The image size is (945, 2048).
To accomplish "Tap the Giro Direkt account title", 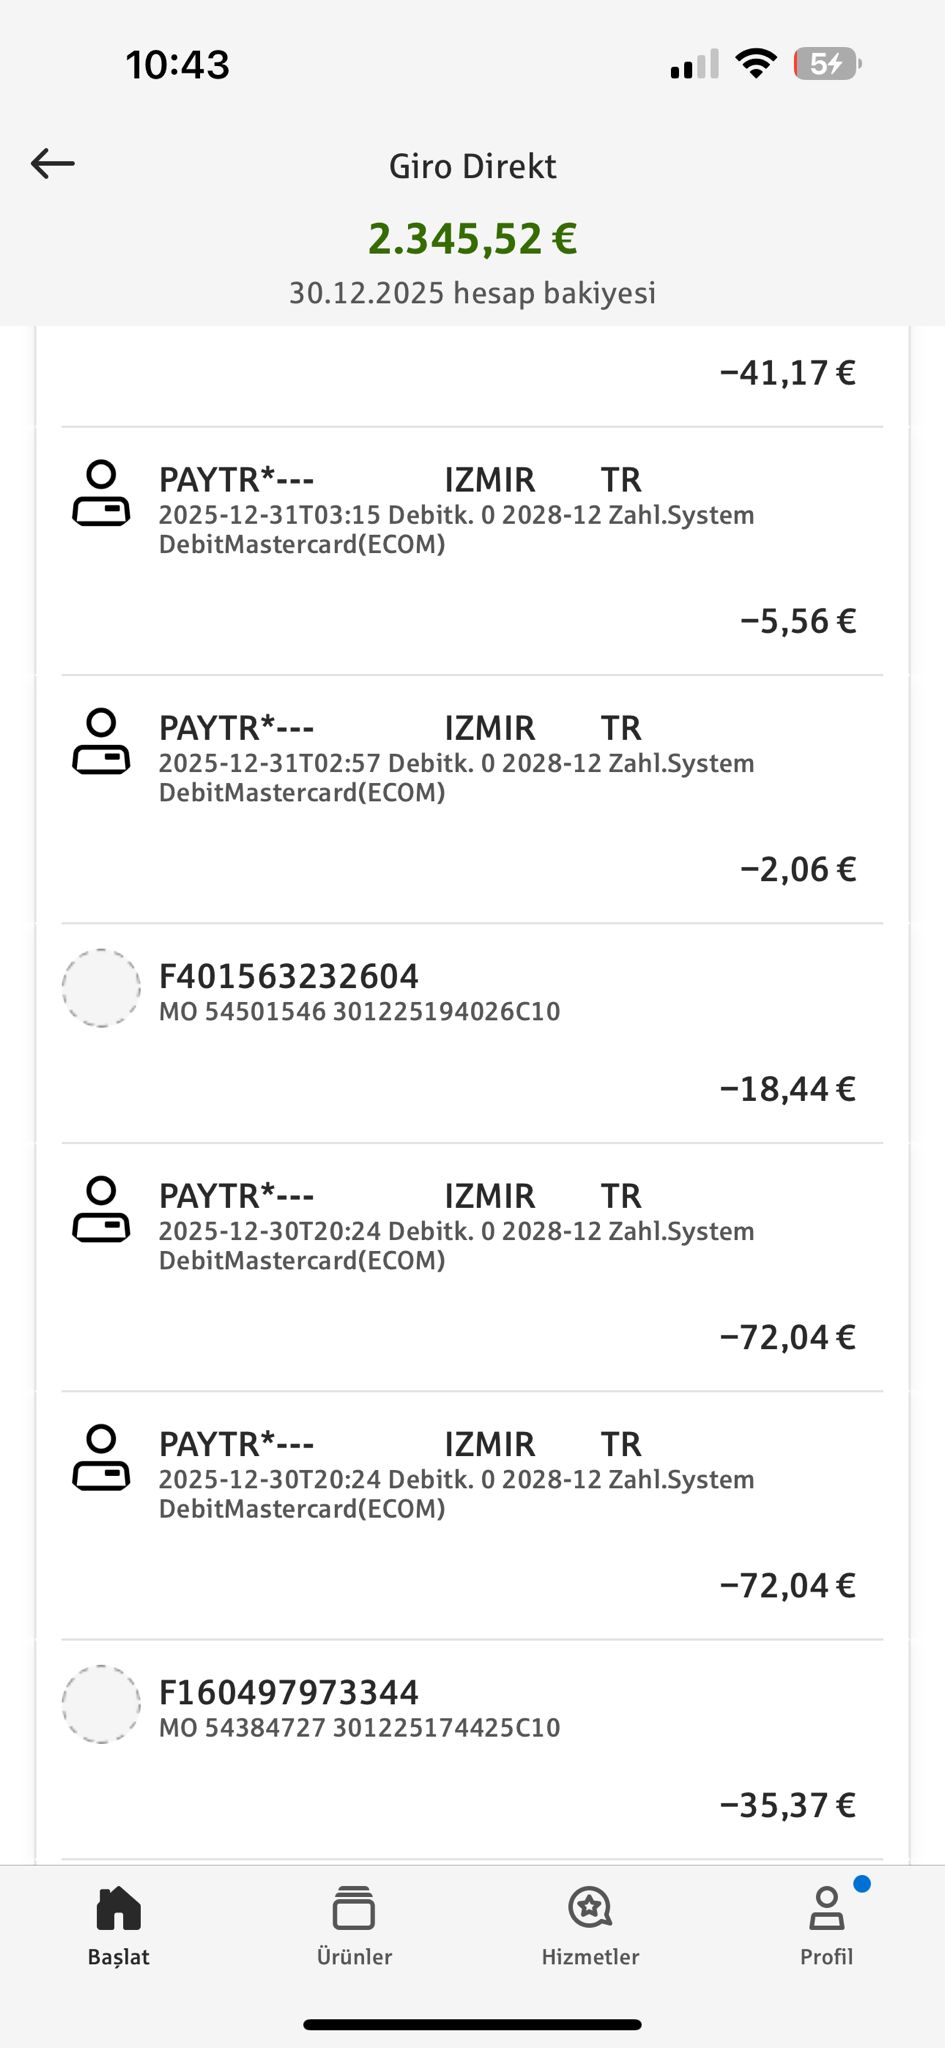I will pyautogui.click(x=472, y=166).
